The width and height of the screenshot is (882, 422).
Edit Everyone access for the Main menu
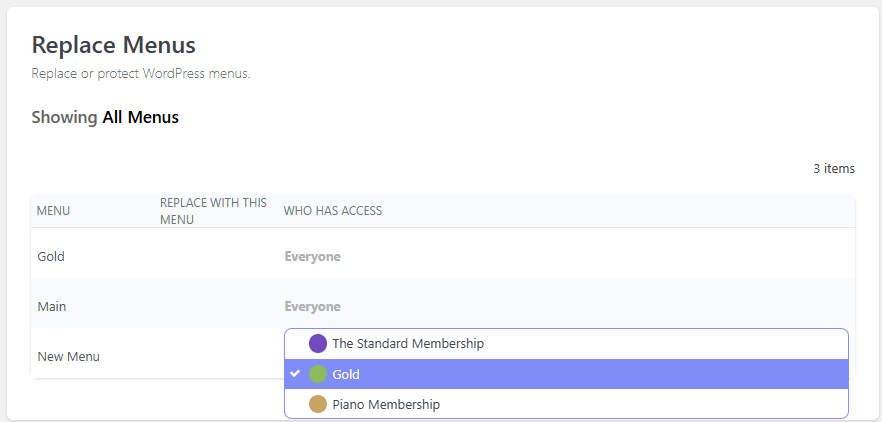[x=312, y=306]
